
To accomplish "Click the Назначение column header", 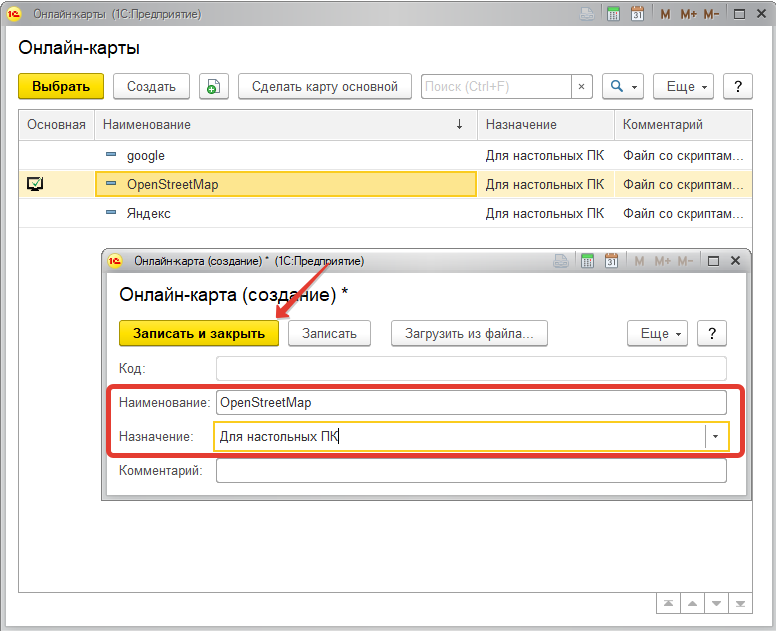I will tap(545, 125).
